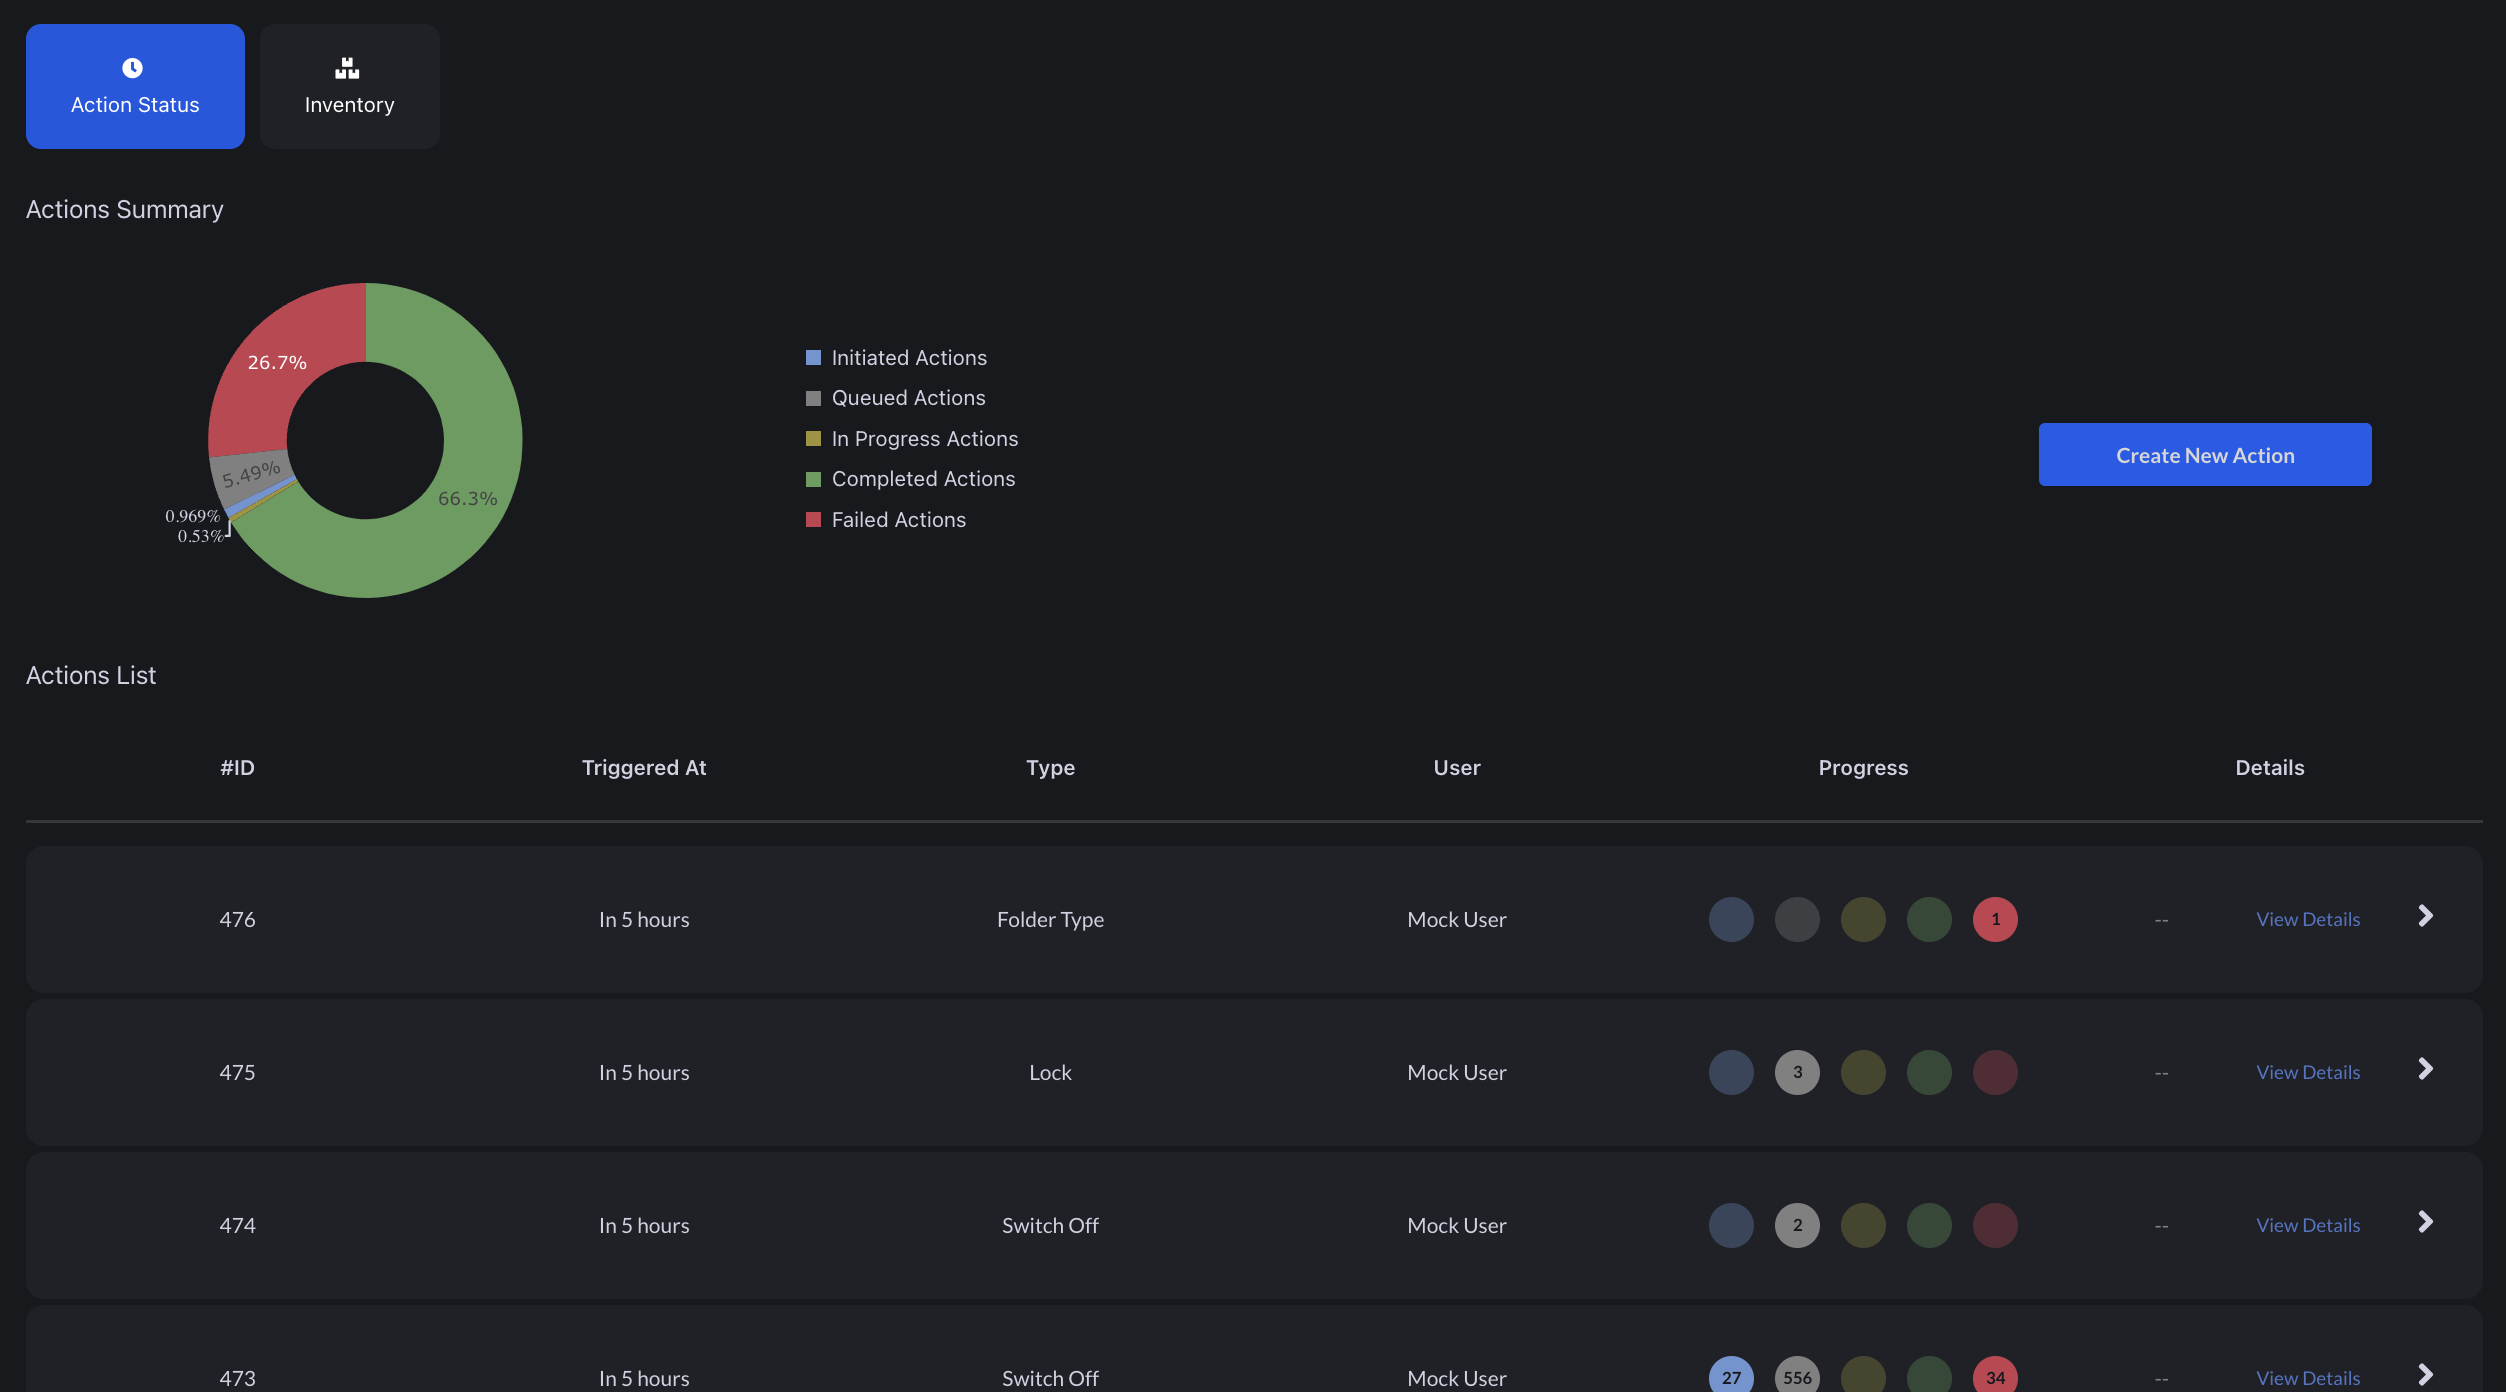
Task: Click blue initiated badge showing 27 in row 473
Action: click(1730, 1376)
